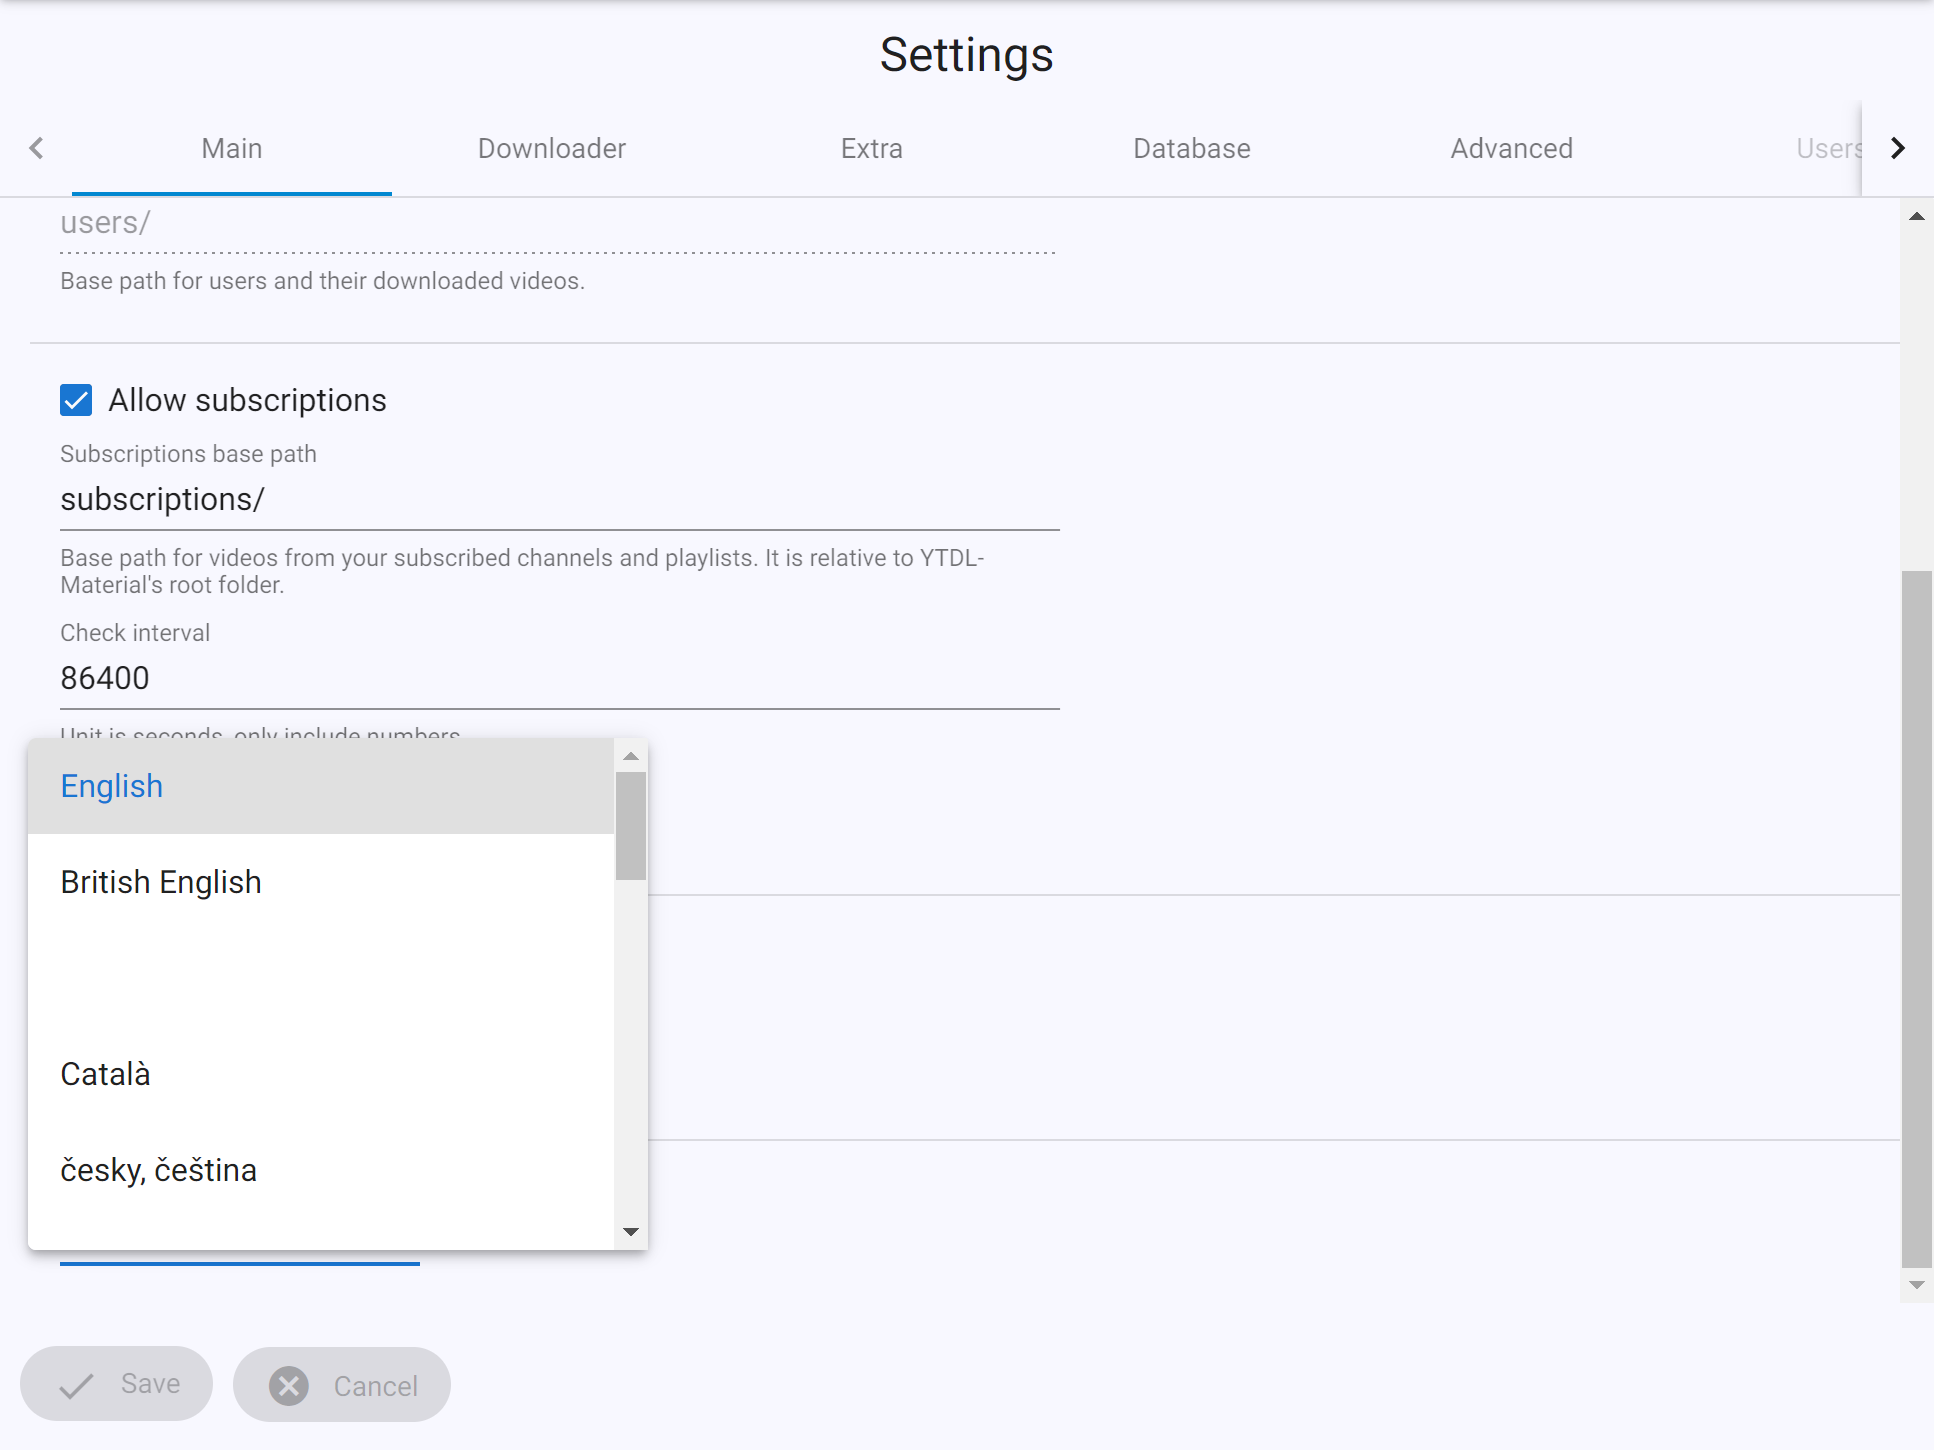Enable the Allow subscriptions setting
The width and height of the screenshot is (1934, 1450).
[x=75, y=400]
